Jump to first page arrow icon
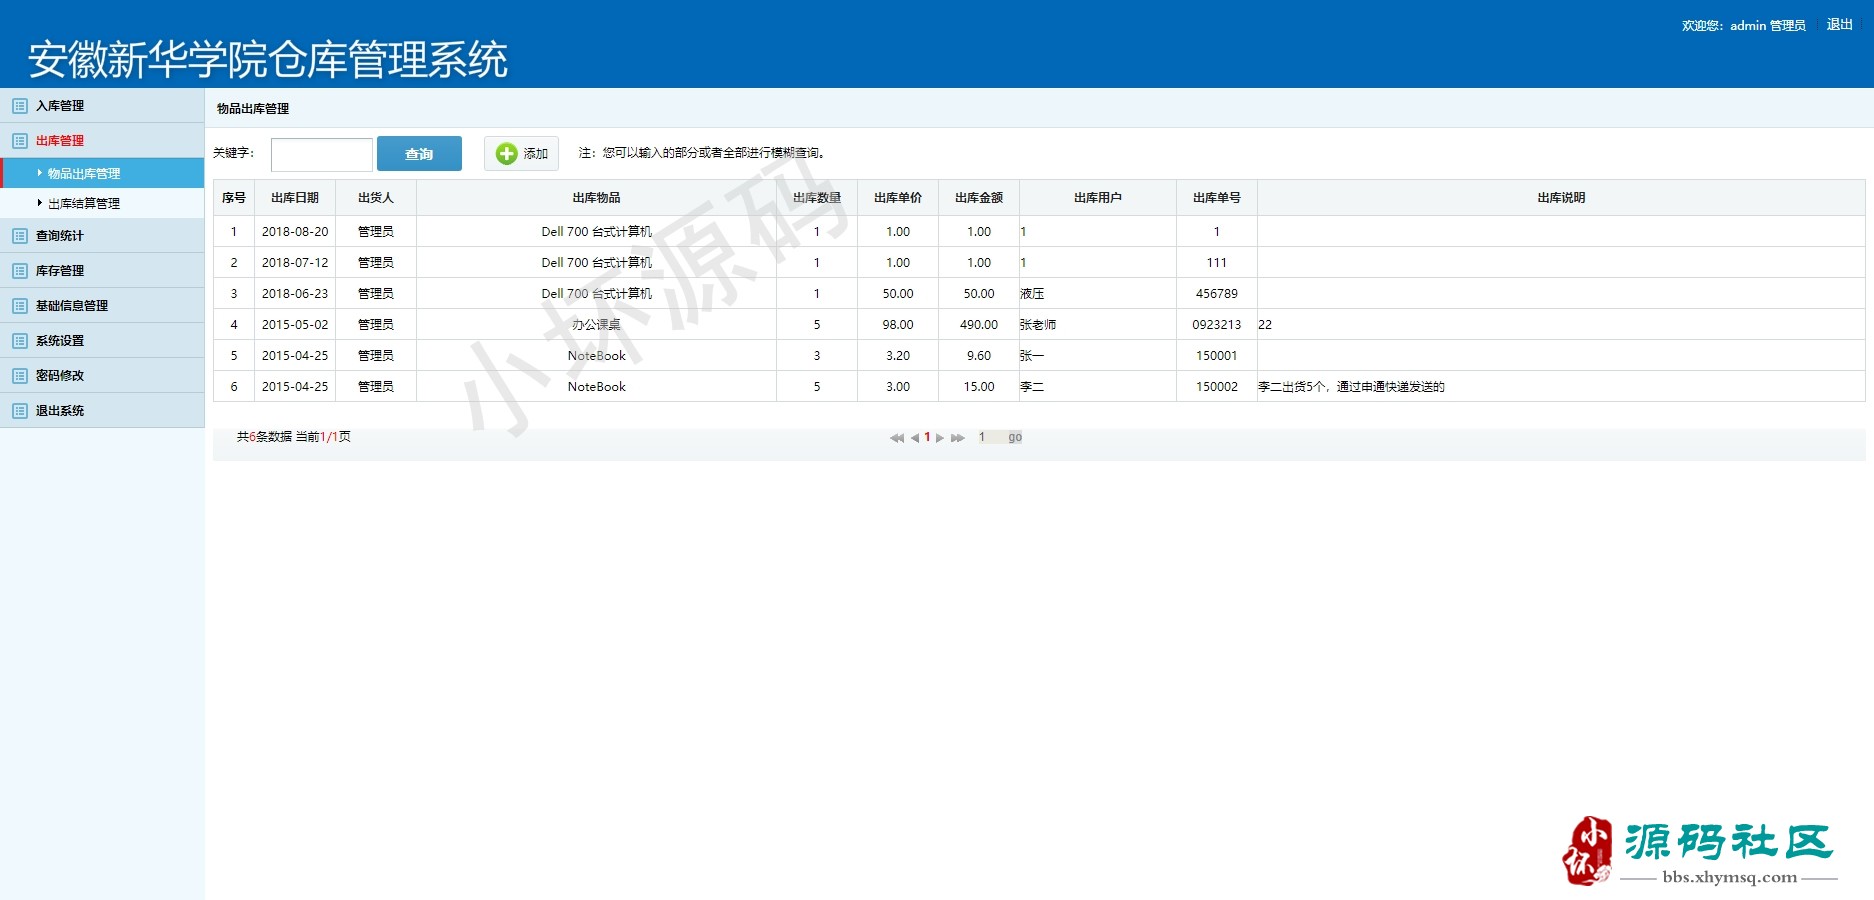Viewport: 1874px width, 900px height. pos(896,438)
